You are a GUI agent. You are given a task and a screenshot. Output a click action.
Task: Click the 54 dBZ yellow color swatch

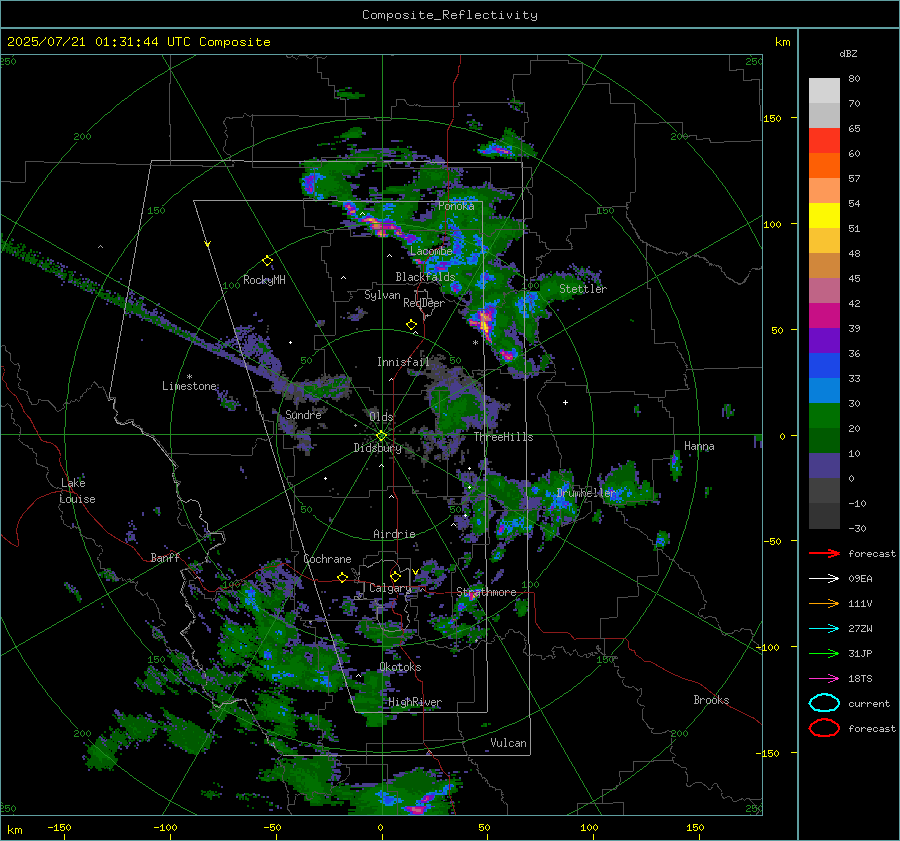[824, 216]
